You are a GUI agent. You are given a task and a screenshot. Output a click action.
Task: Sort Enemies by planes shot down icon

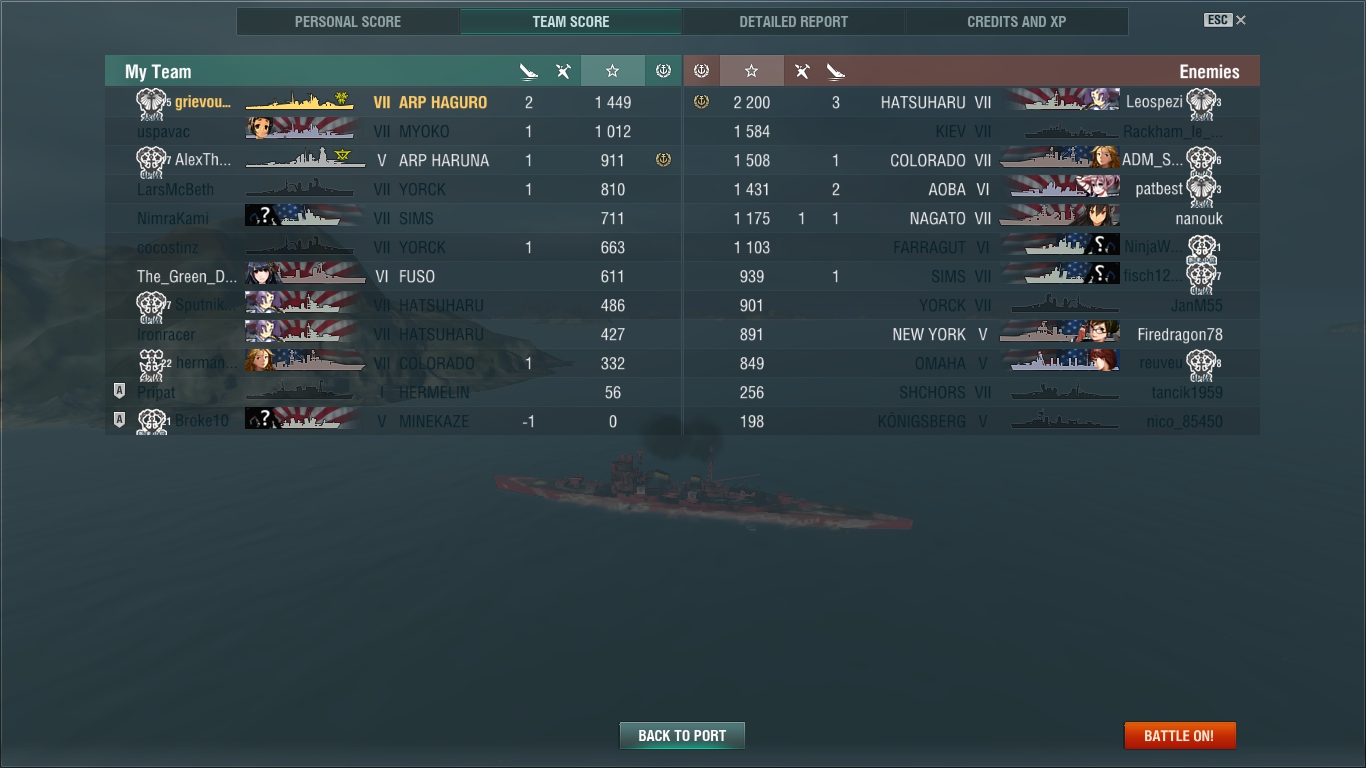[802, 71]
